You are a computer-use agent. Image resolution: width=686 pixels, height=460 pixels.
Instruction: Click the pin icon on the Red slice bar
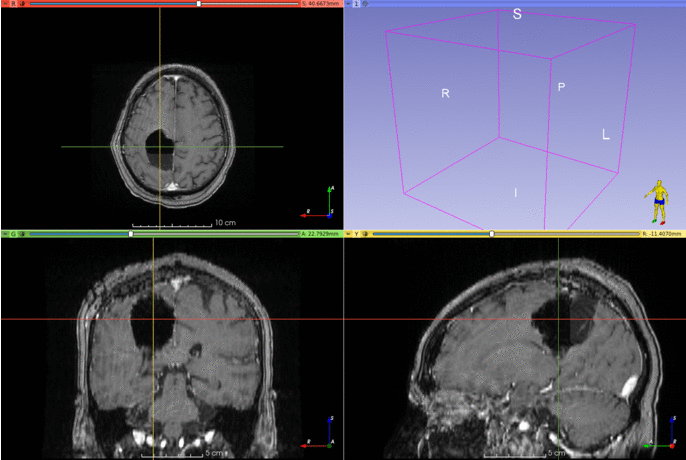coord(6,4)
